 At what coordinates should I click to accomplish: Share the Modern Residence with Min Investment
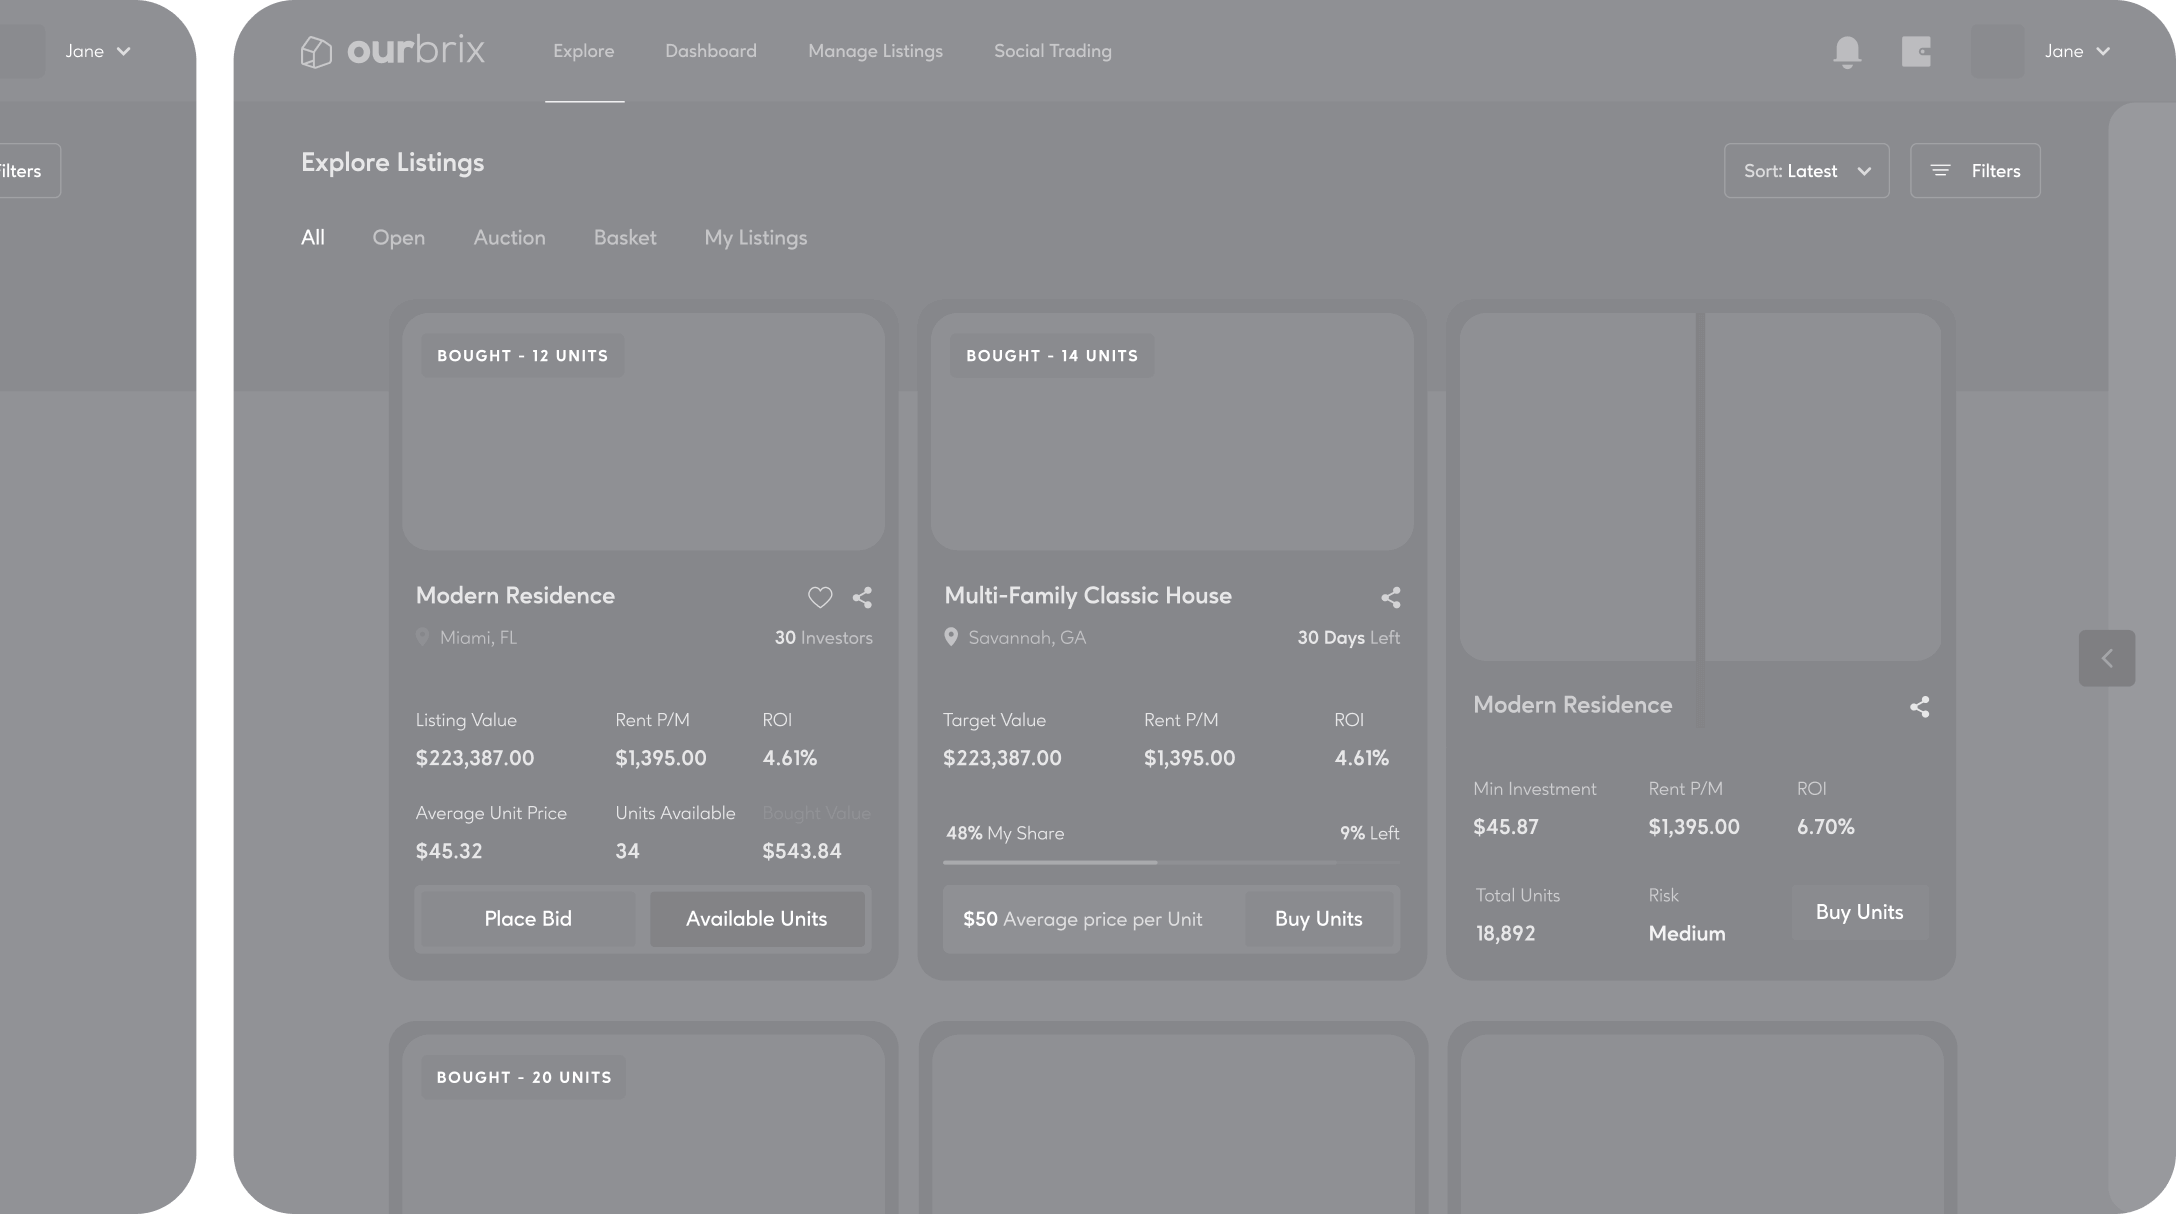pyautogui.click(x=1919, y=707)
